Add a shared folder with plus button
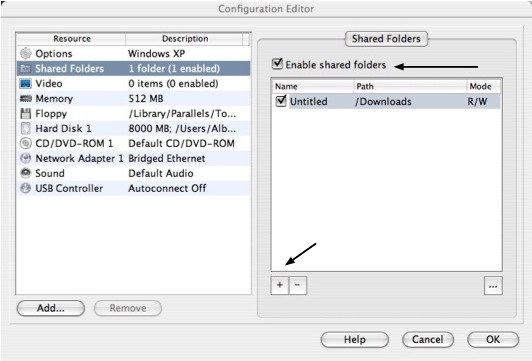This screenshot has height=361, width=532. 280,285
